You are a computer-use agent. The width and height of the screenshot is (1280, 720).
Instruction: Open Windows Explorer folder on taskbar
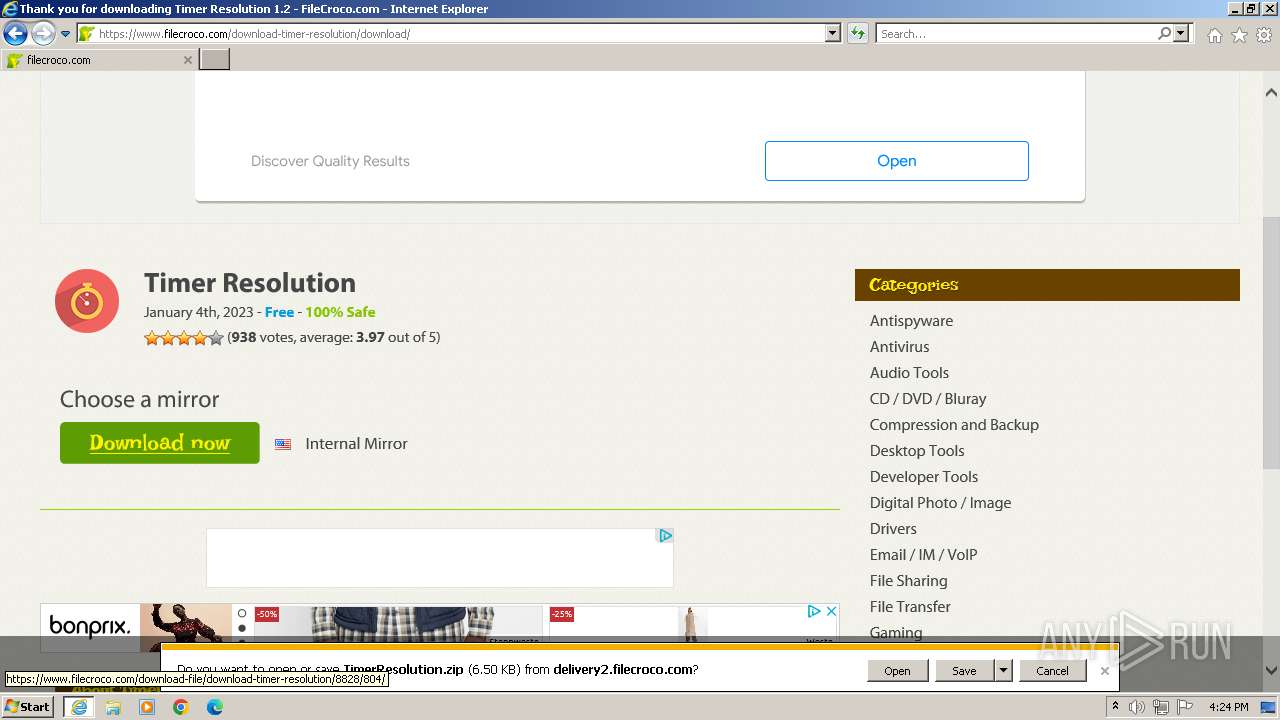pyautogui.click(x=113, y=707)
